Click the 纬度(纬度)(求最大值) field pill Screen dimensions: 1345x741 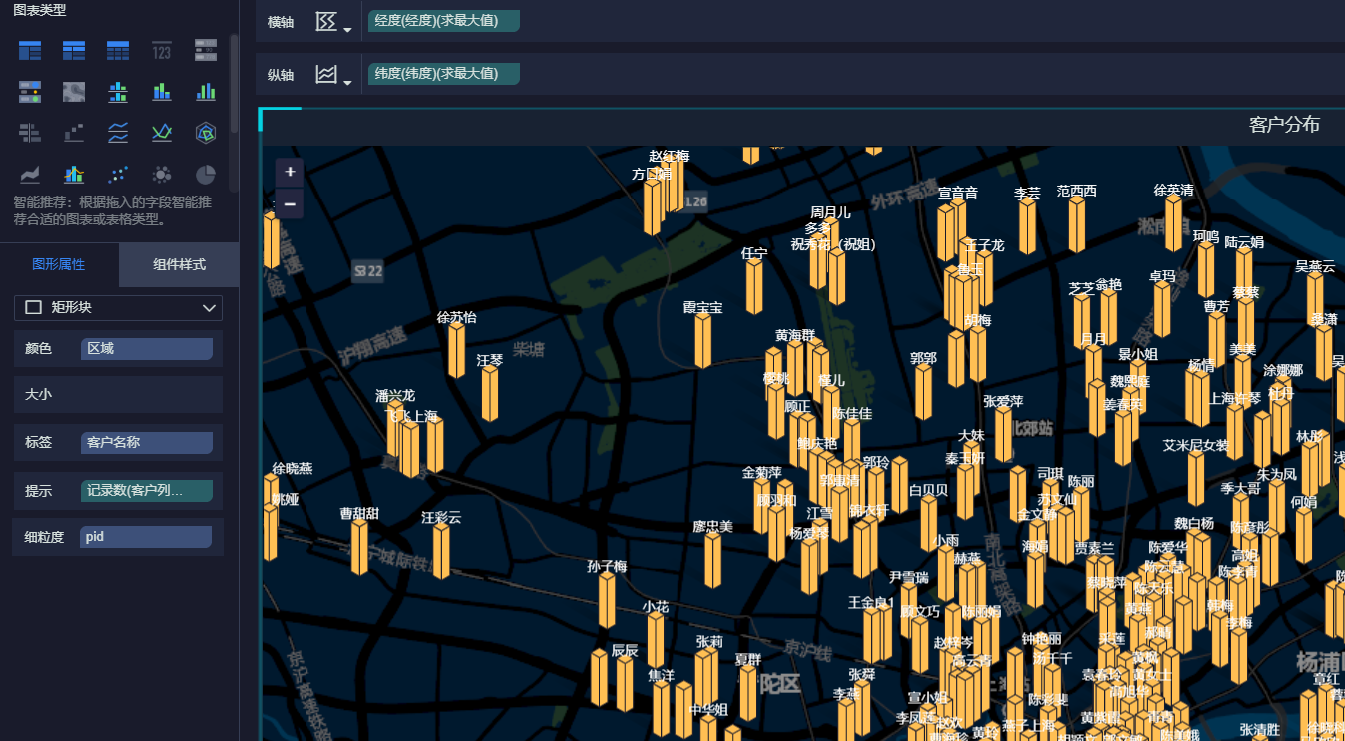444,73
